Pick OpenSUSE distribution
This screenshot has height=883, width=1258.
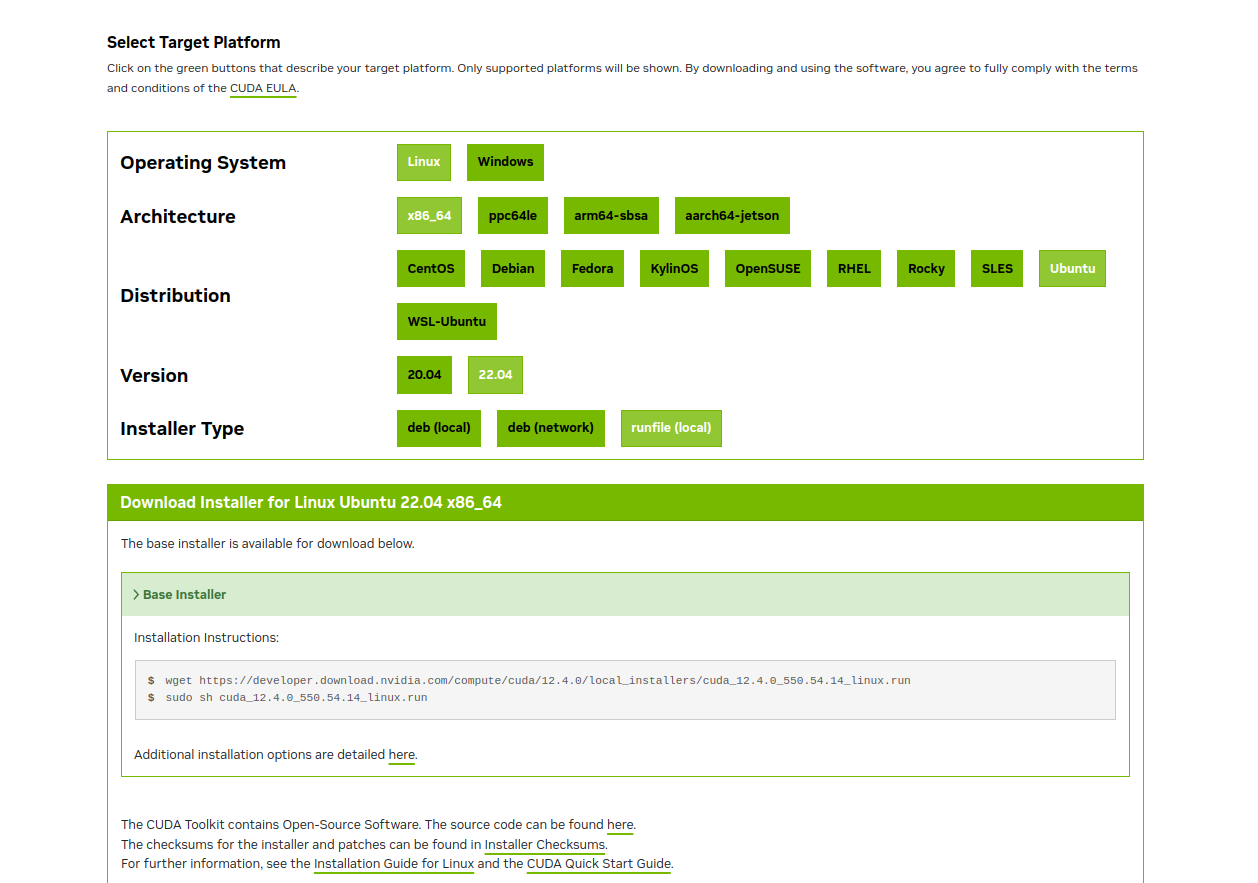[768, 269]
